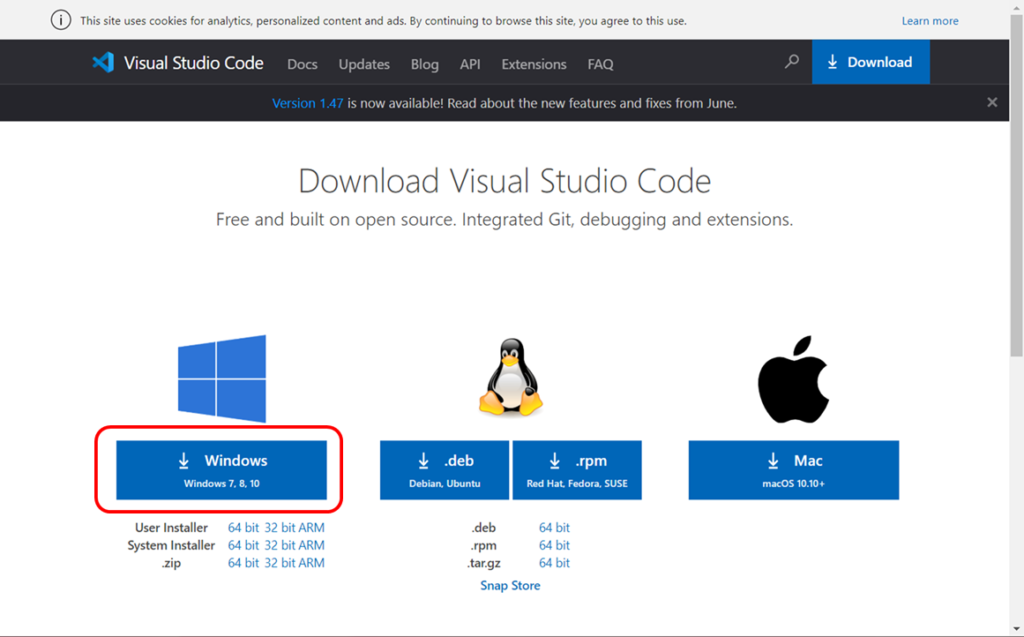Select API in the top navigation
Image resolution: width=1024 pixels, height=637 pixels.
pos(470,64)
